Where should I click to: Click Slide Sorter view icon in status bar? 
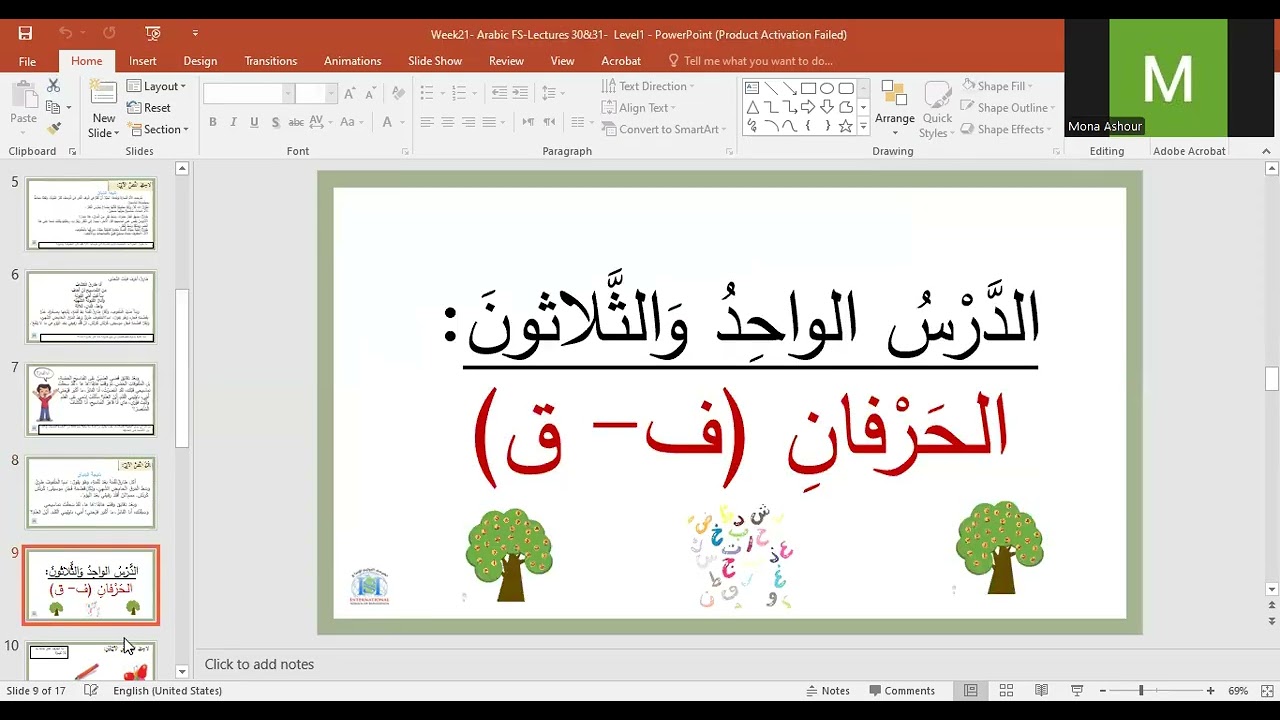click(x=1006, y=691)
